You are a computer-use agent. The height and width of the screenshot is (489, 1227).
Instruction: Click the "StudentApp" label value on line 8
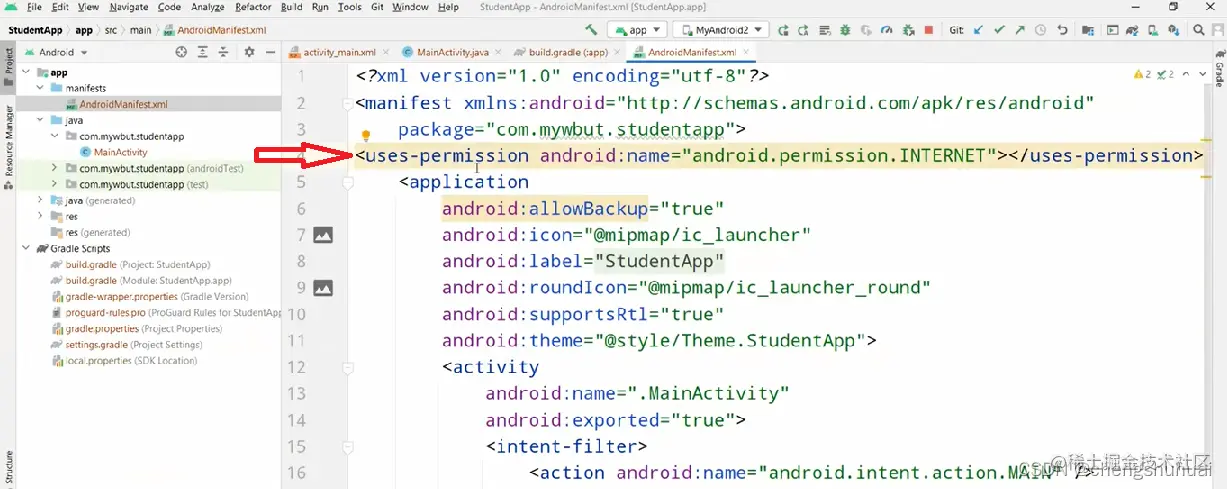(659, 261)
